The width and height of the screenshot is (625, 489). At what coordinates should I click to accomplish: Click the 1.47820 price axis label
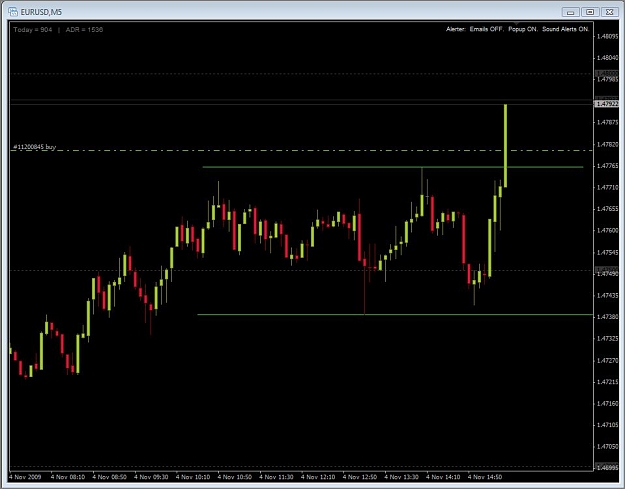(x=607, y=144)
